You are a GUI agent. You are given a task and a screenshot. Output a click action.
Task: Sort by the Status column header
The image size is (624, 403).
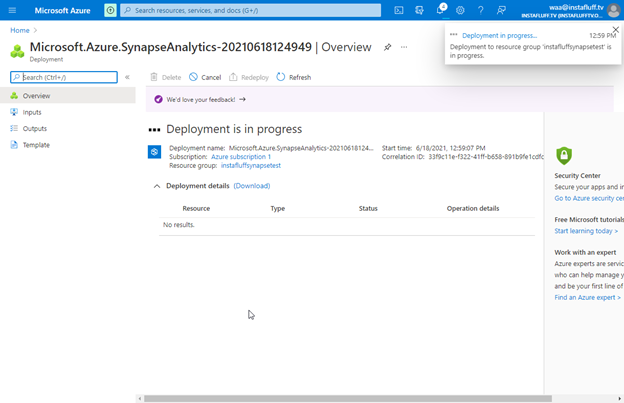(368, 208)
